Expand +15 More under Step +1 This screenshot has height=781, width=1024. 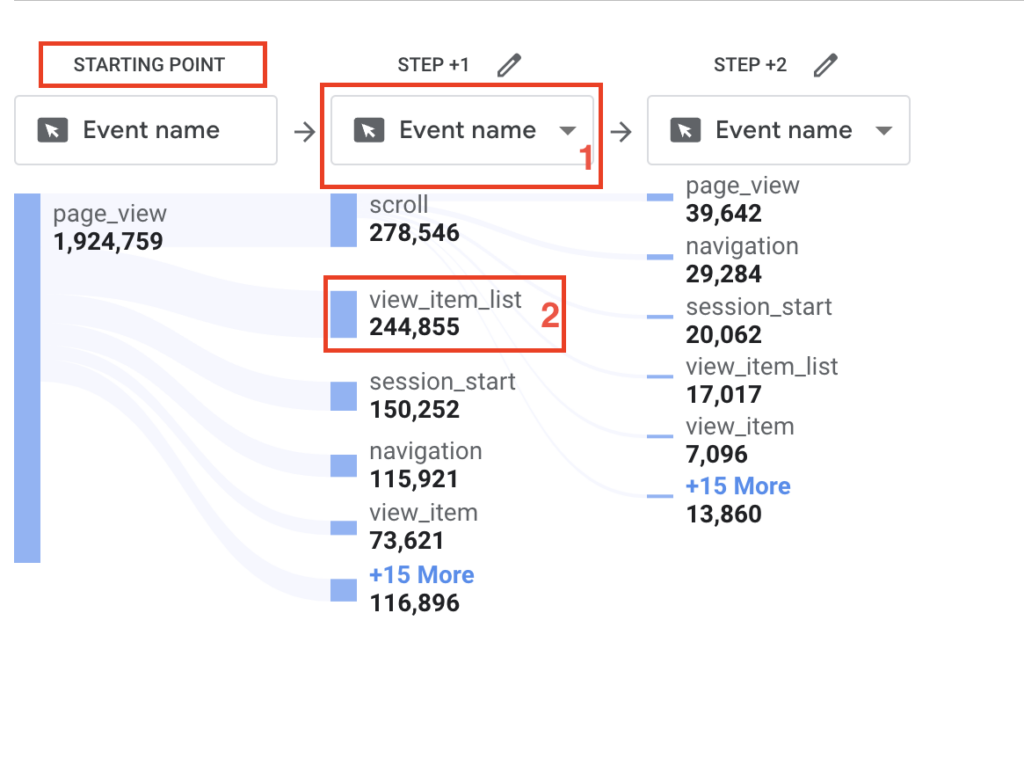tap(421, 575)
